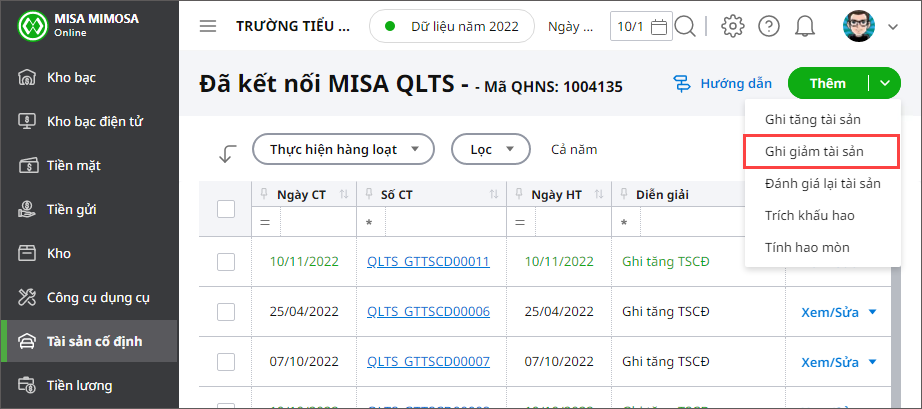Open the notifications bell icon
This screenshot has width=922, height=409.
point(804,26)
